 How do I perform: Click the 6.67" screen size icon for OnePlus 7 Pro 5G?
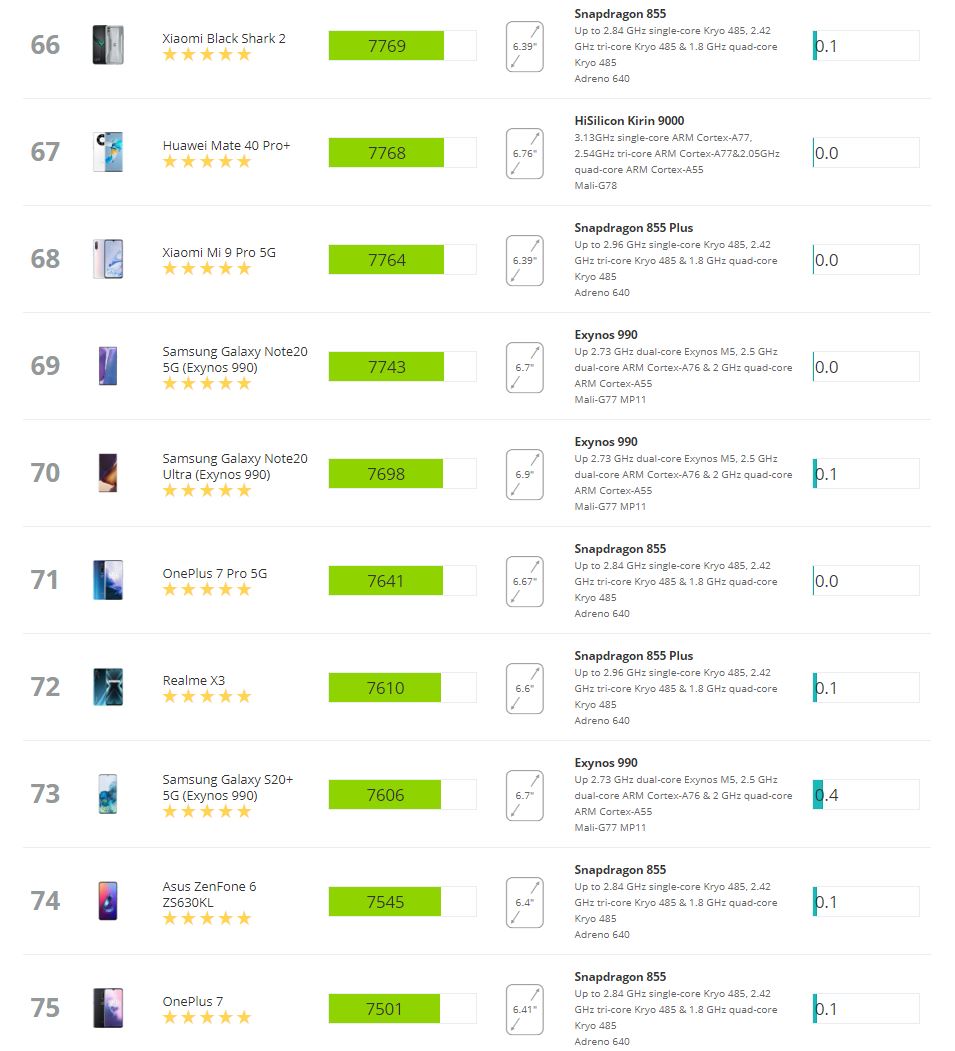pyautogui.click(x=525, y=581)
